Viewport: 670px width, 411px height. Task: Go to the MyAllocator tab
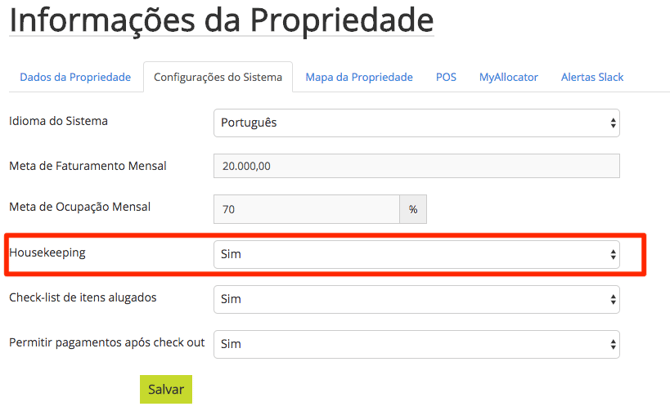click(x=508, y=77)
